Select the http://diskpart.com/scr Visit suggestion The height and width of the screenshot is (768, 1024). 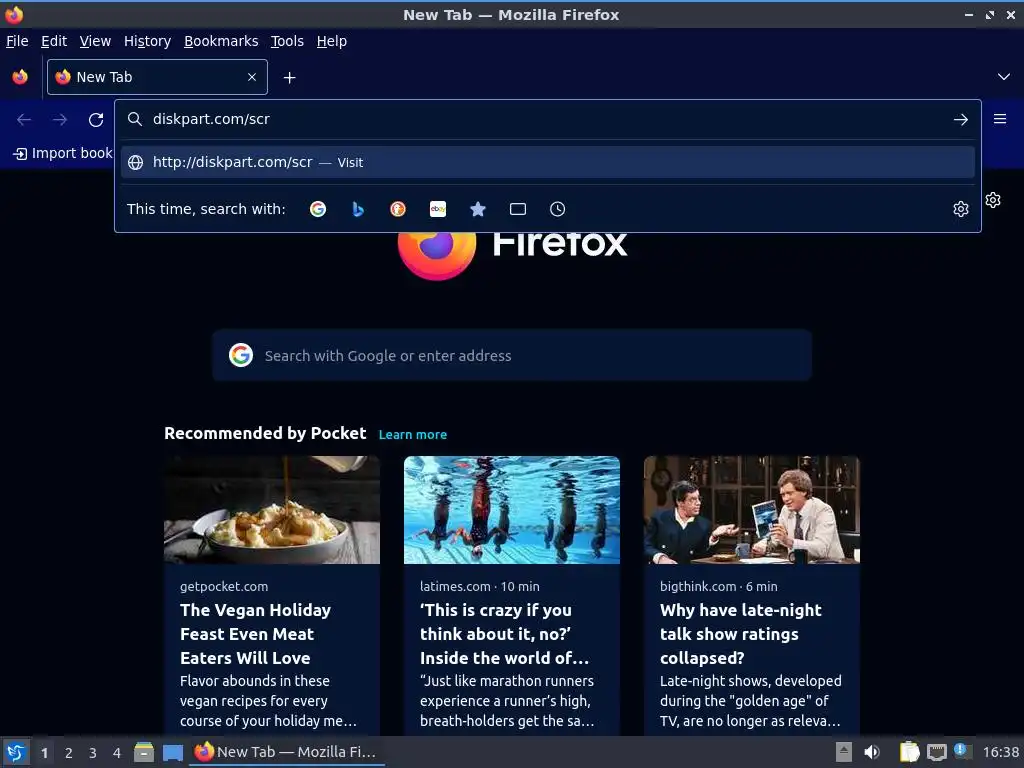[x=547, y=162]
